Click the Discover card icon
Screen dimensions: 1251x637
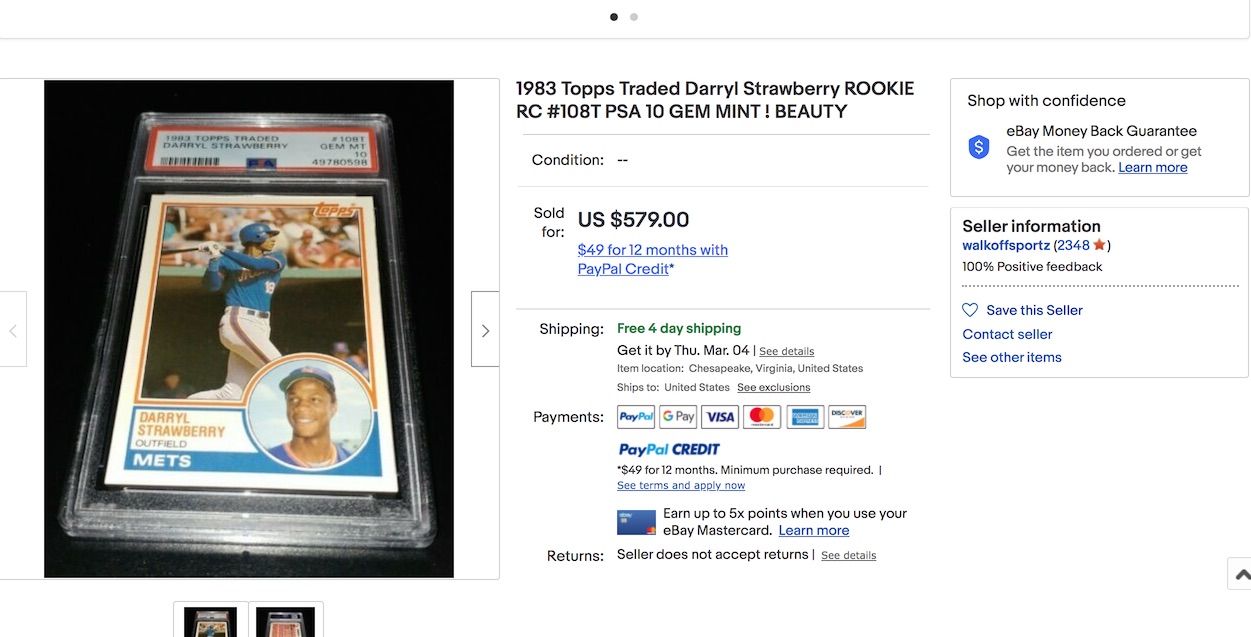[x=847, y=417]
